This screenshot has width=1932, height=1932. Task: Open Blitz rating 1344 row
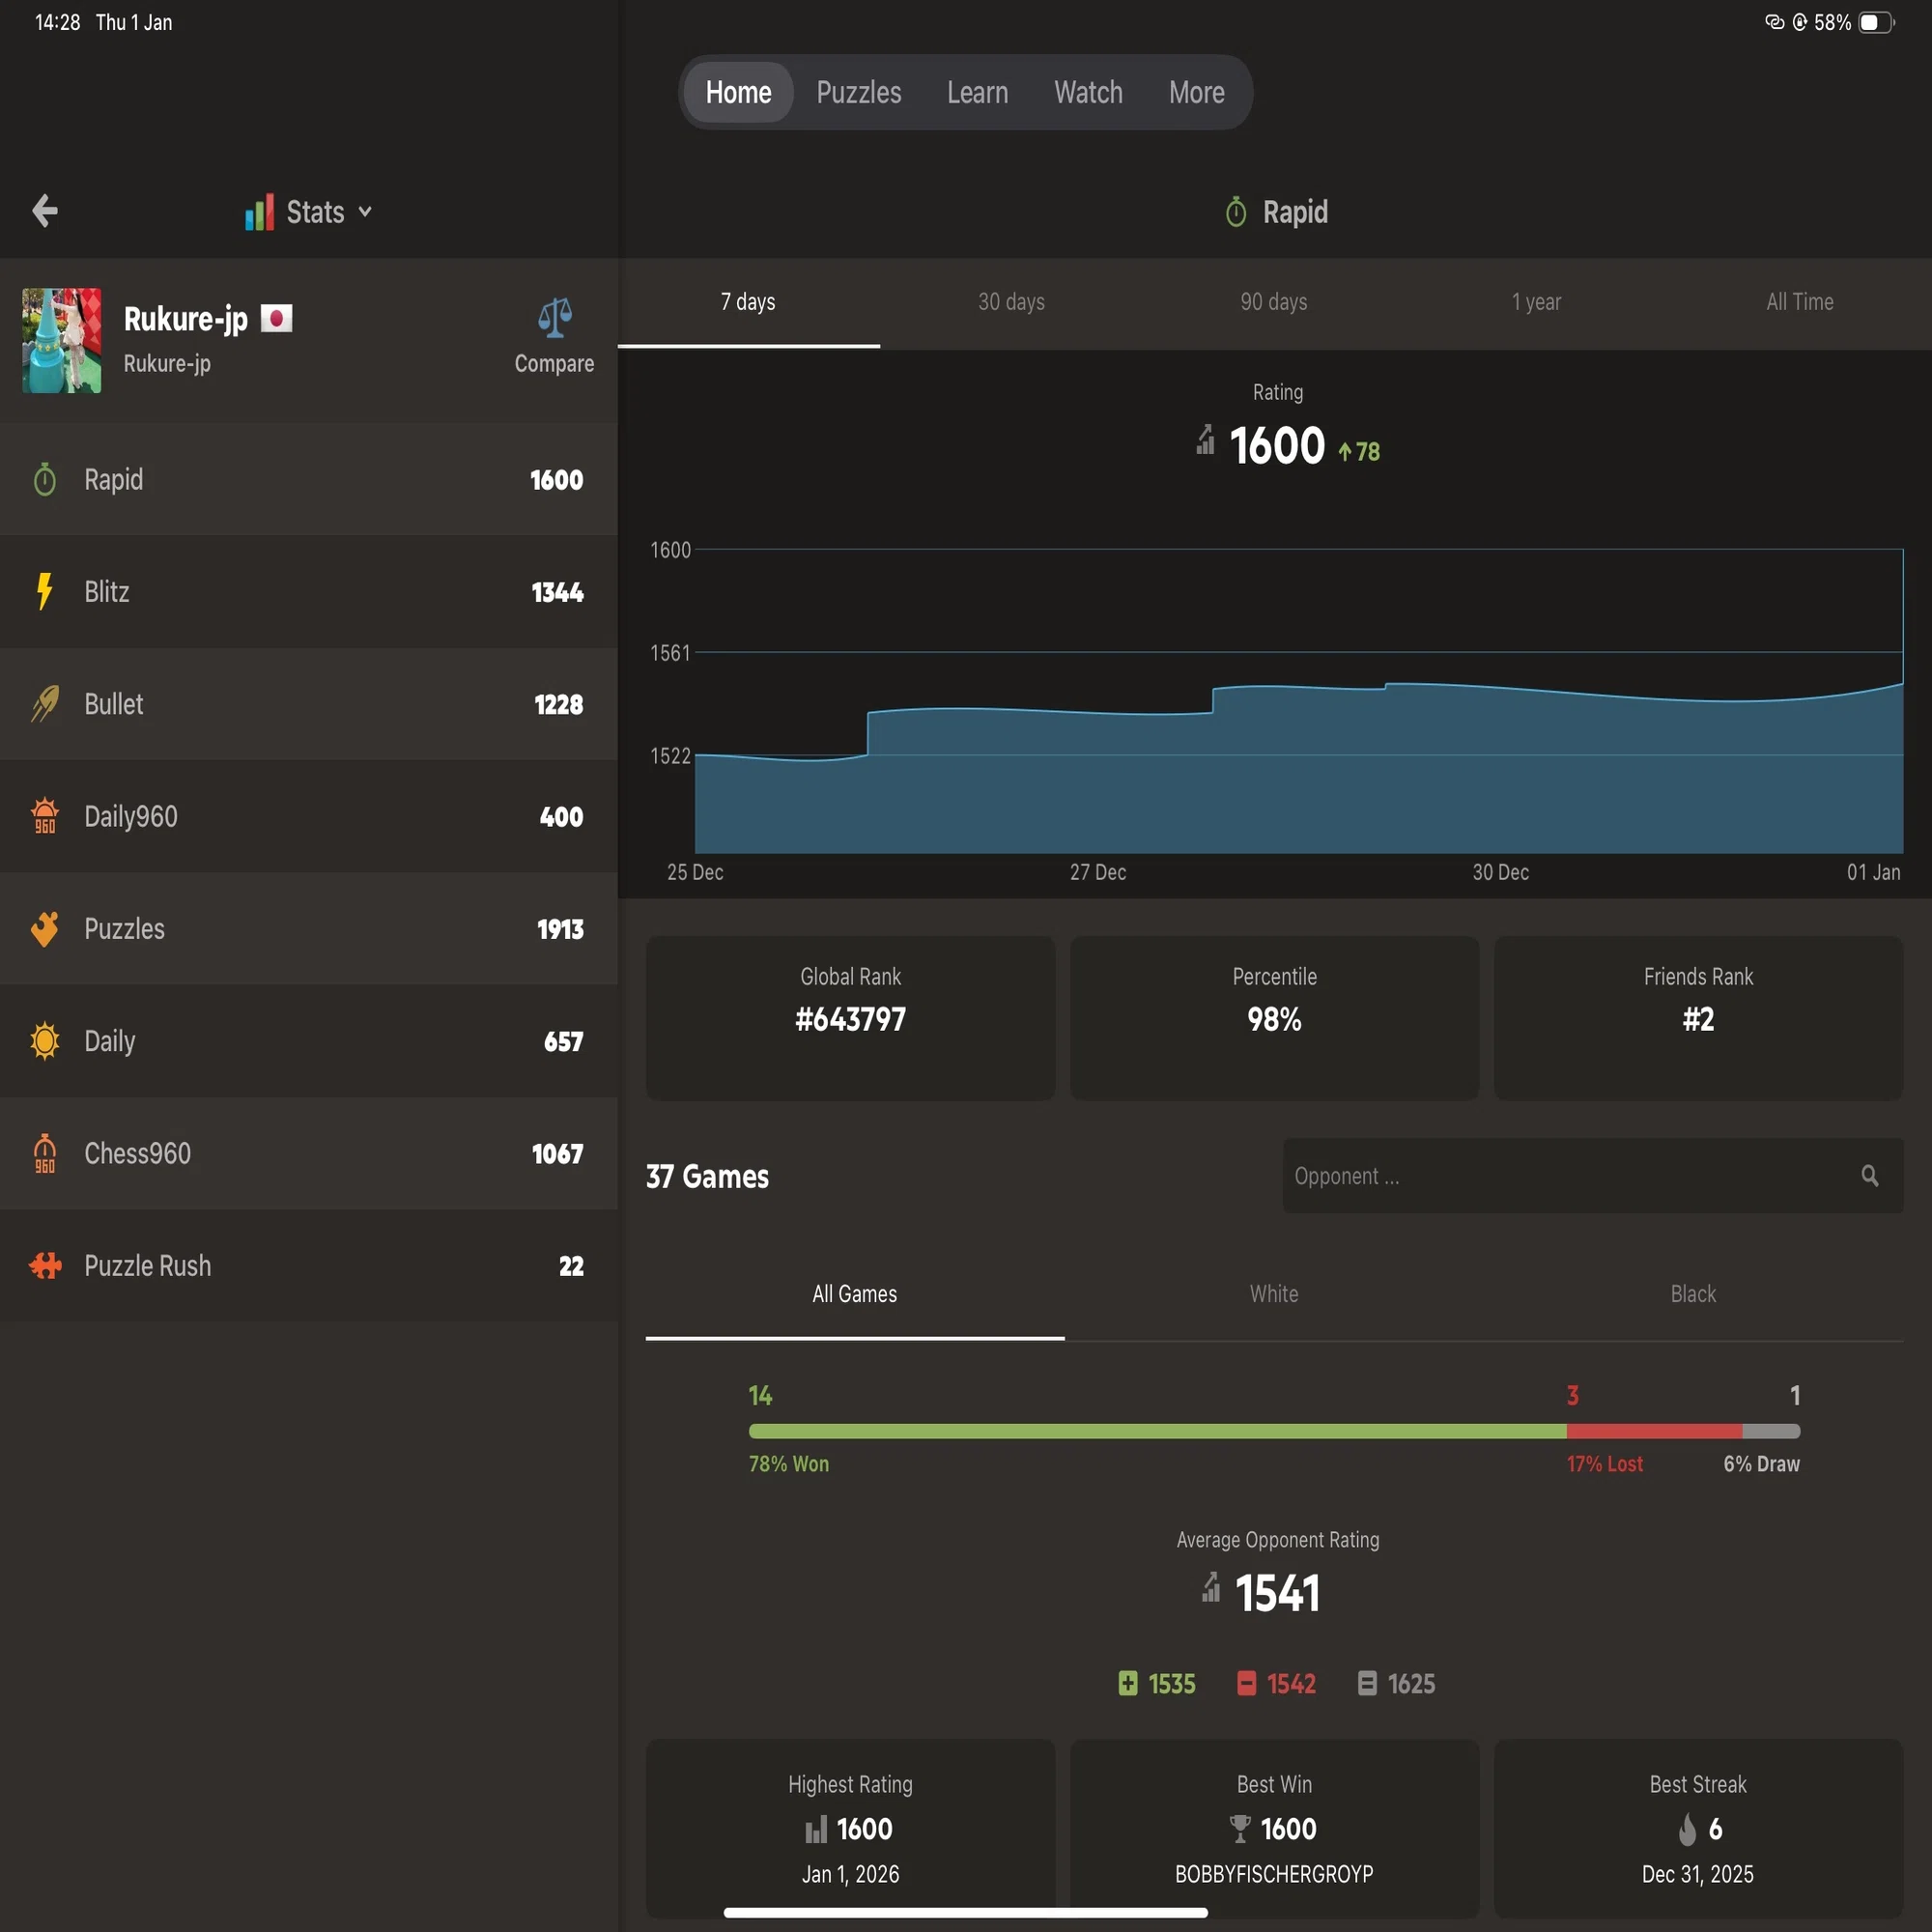click(x=309, y=591)
